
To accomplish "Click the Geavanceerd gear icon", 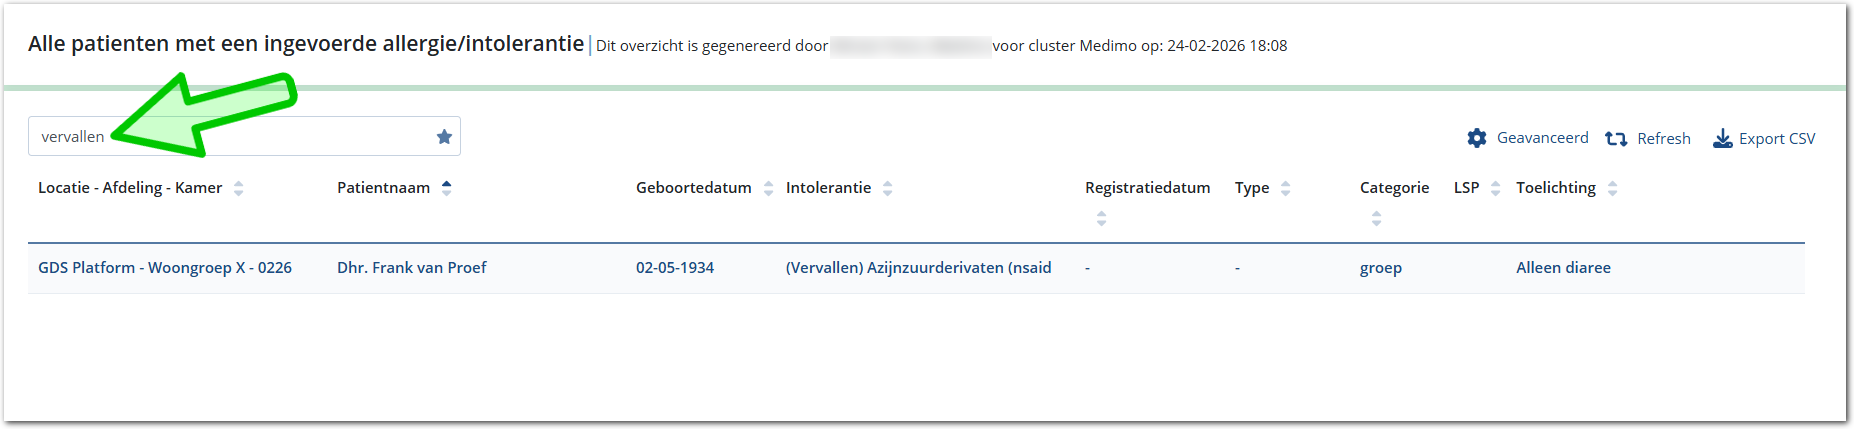I will tap(1477, 138).
